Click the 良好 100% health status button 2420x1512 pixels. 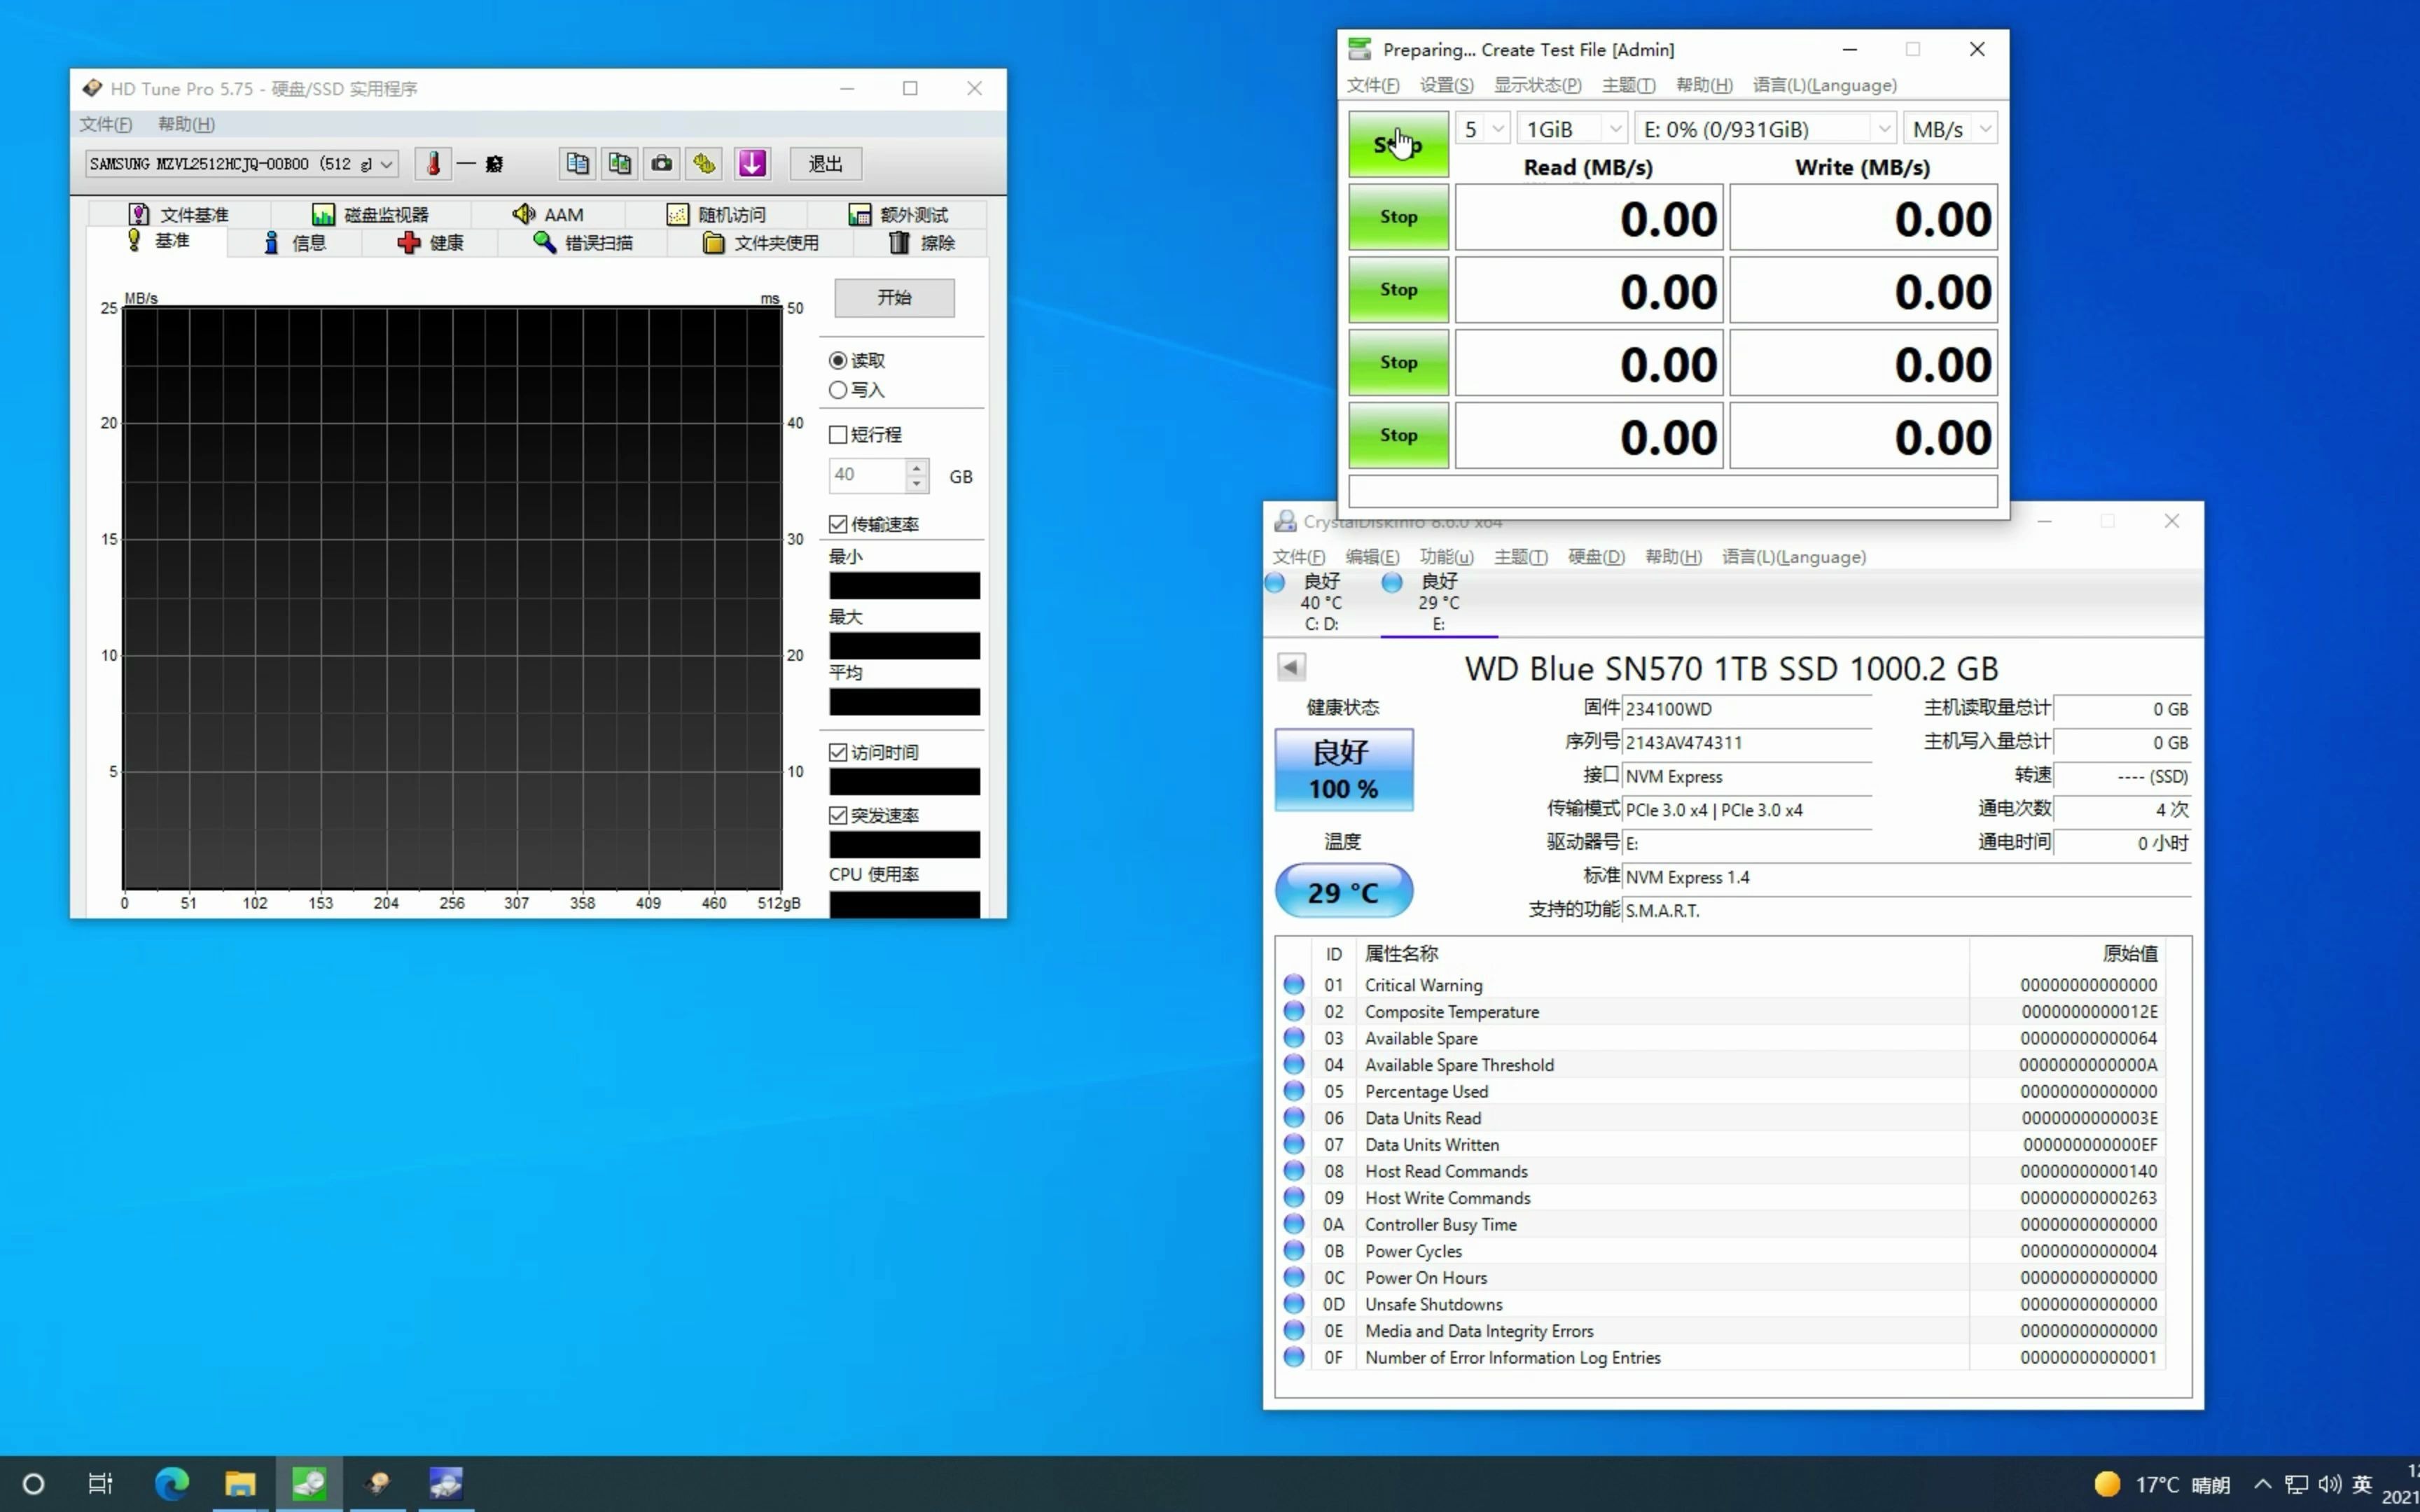1343,769
